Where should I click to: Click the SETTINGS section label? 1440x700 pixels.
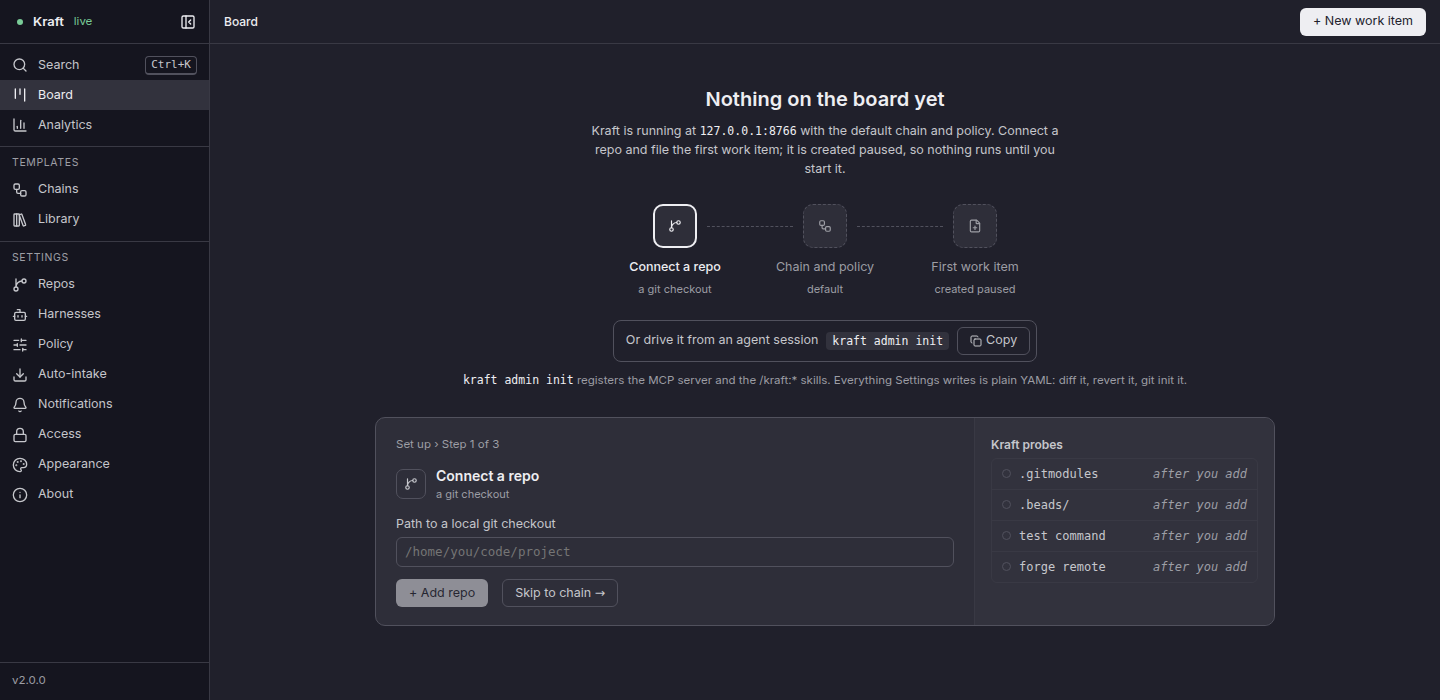[x=40, y=257]
